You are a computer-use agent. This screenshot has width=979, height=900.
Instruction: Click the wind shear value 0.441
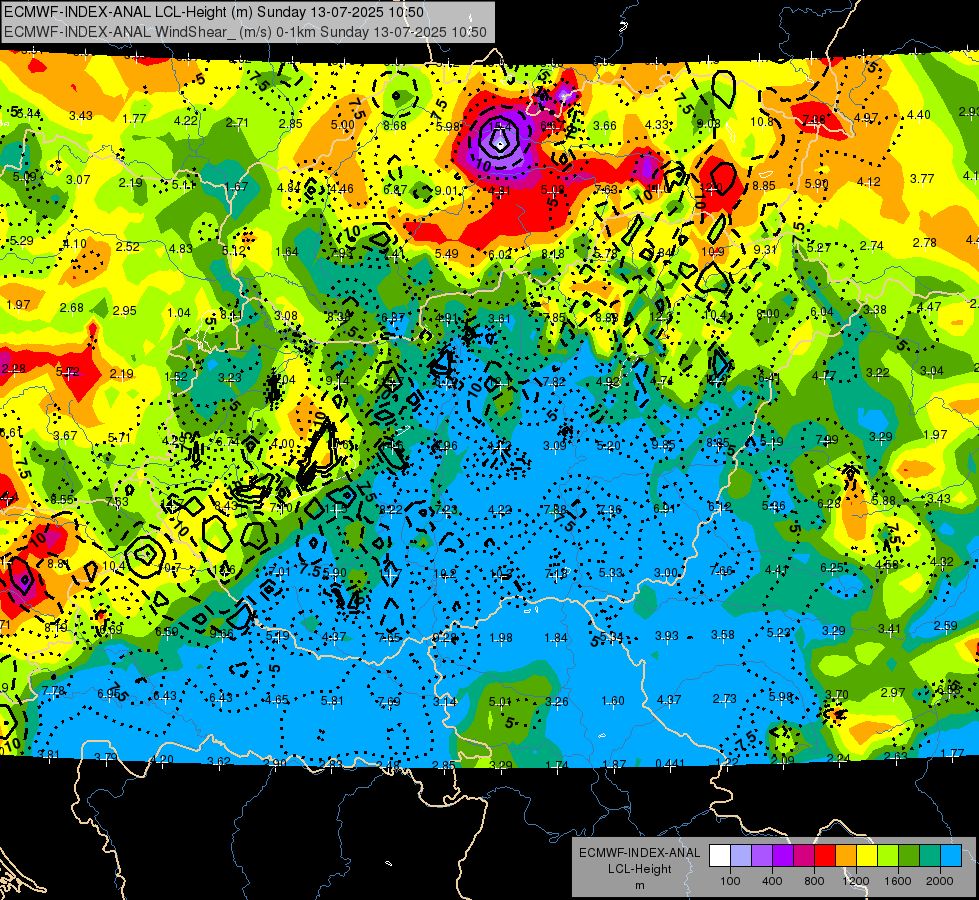[x=669, y=763]
